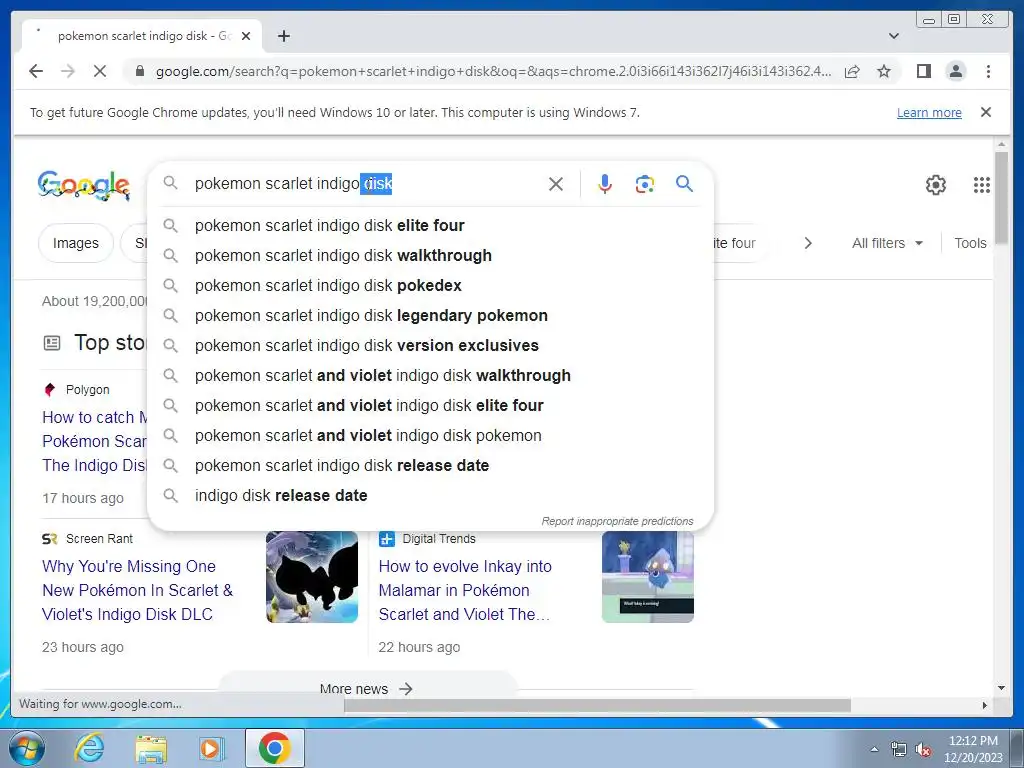
Task: Go to the Google logo homepage
Action: pyautogui.click(x=84, y=185)
